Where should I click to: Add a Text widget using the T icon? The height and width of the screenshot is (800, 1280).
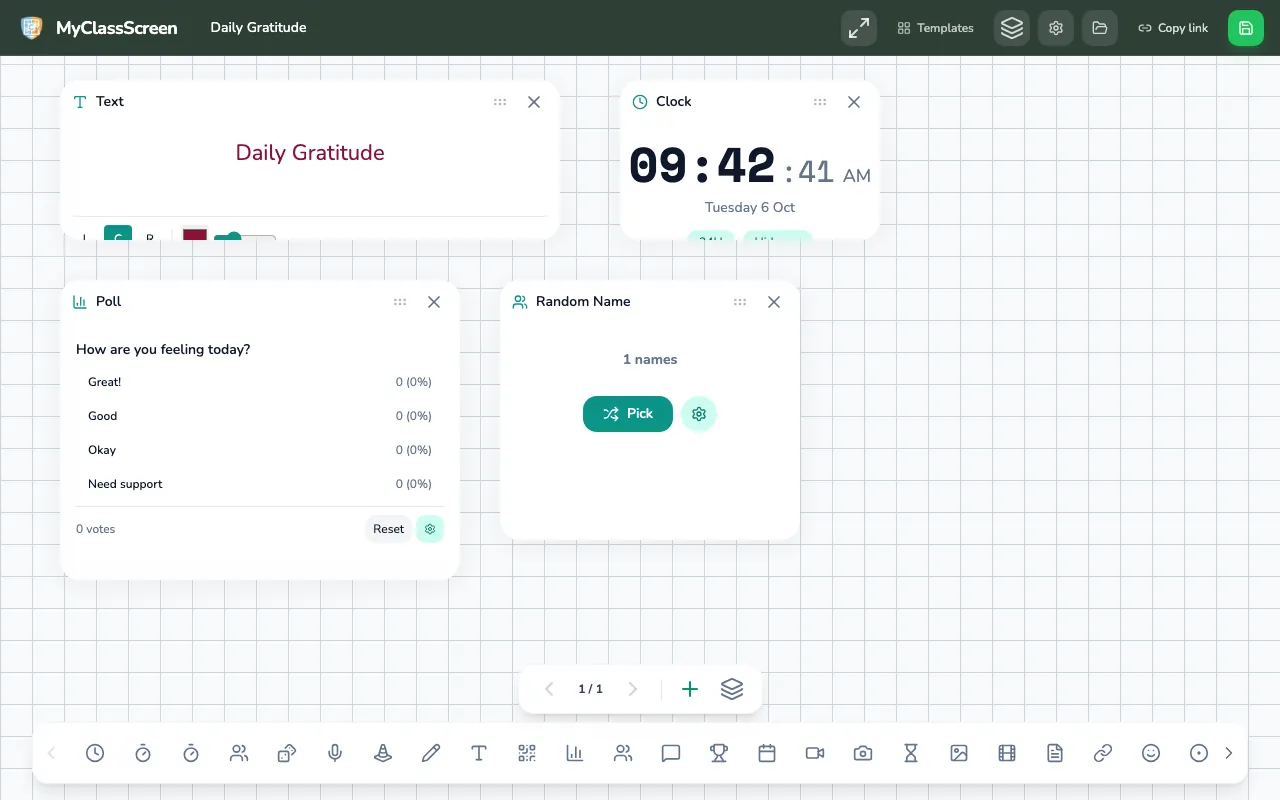479,753
